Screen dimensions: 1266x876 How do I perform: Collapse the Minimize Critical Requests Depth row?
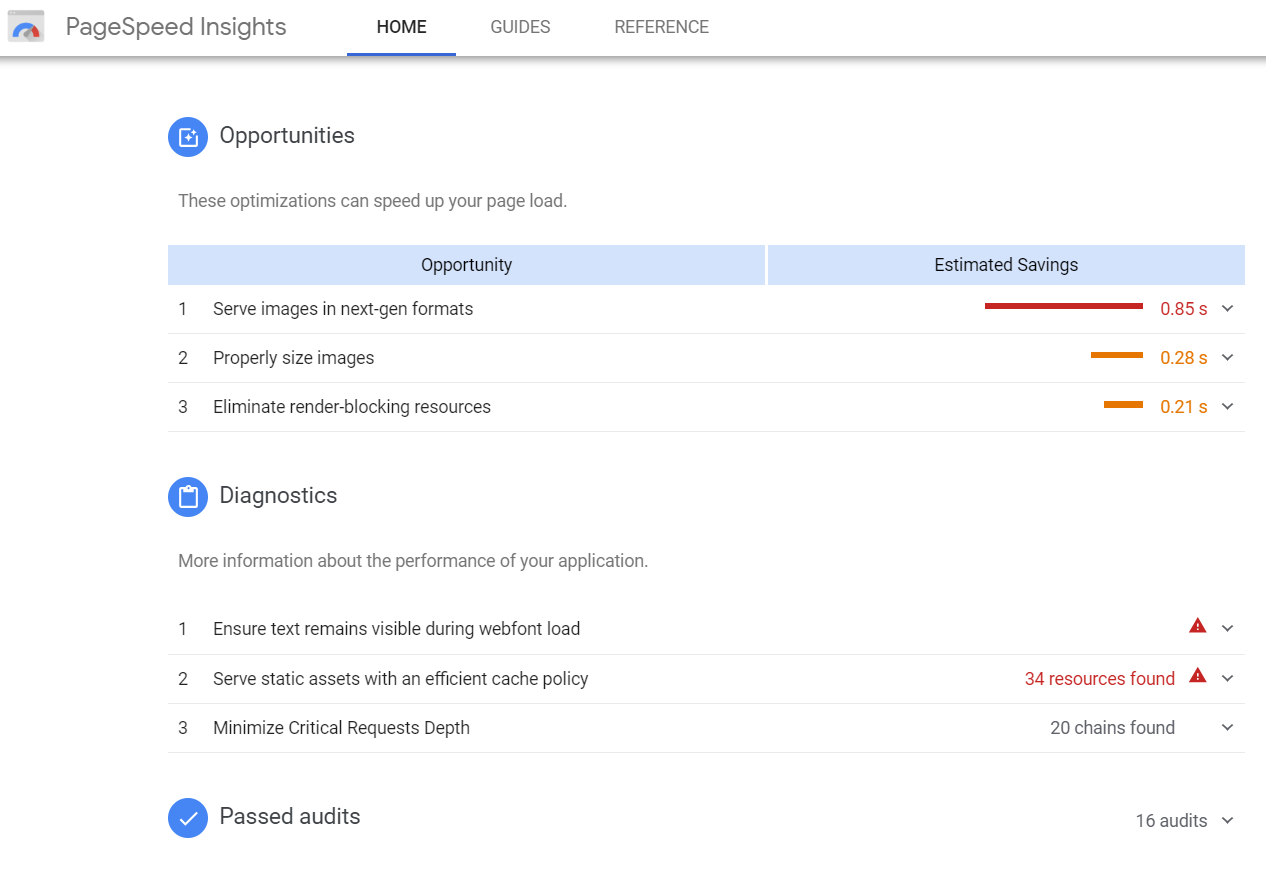pos(1228,727)
